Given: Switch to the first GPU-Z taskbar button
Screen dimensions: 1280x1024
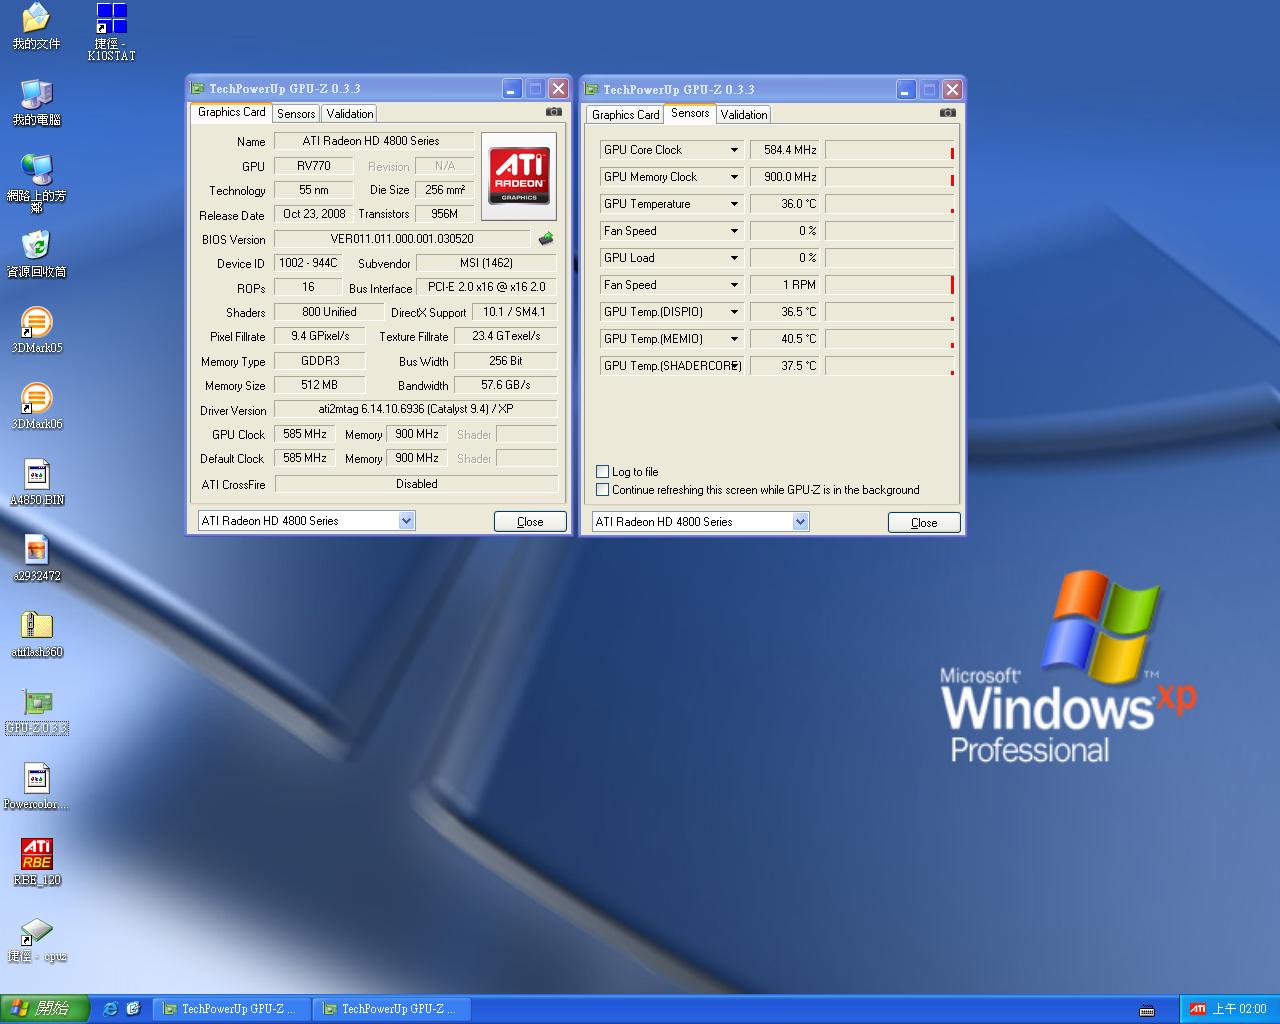Looking at the screenshot, I should coord(231,1009).
